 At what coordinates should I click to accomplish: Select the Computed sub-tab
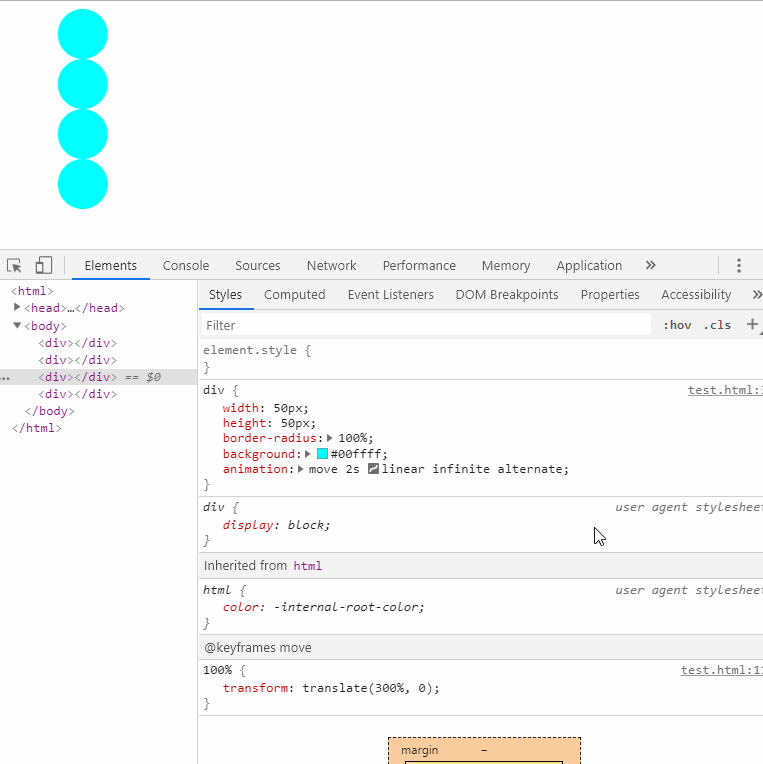[x=295, y=295]
